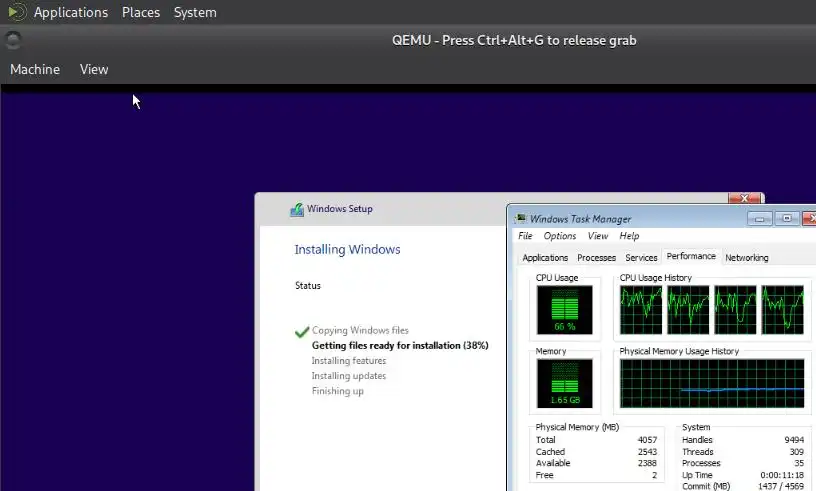Viewport: 816px width, 491px height.
Task: Click the Windows Setup icon in its title bar
Action: (x=297, y=209)
